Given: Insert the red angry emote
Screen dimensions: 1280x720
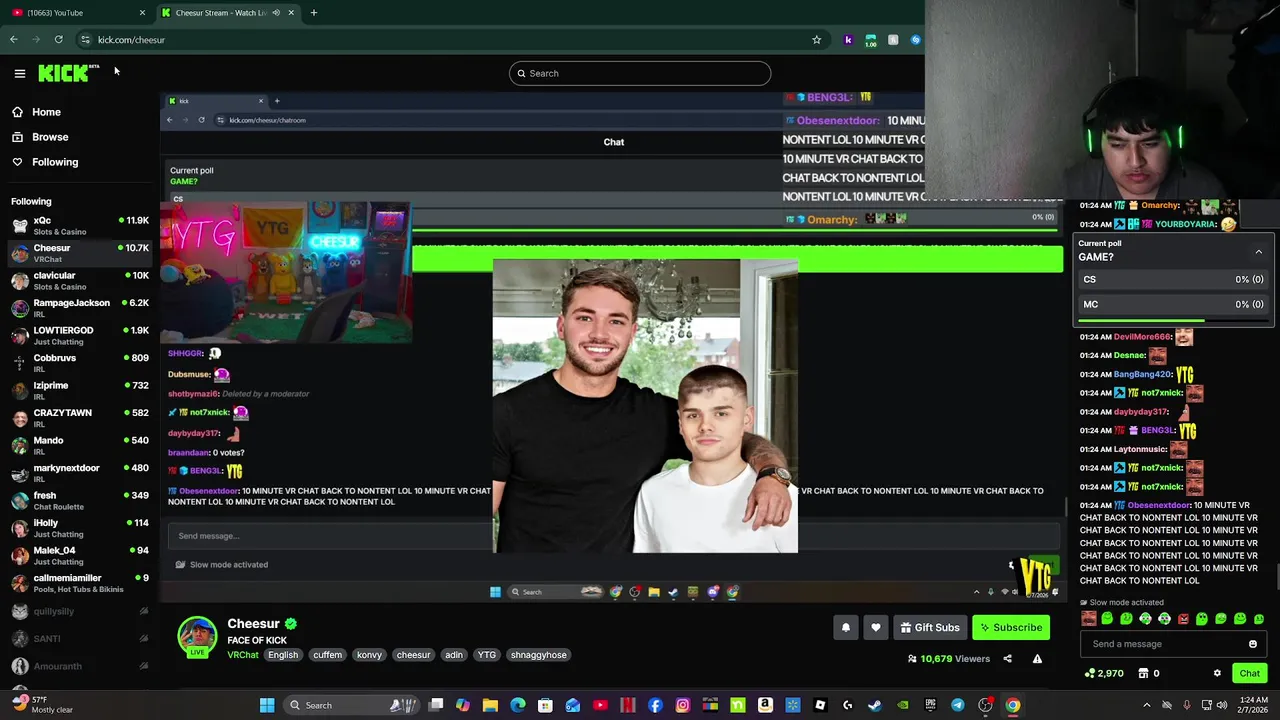Looking at the screenshot, I should click(1183, 619).
